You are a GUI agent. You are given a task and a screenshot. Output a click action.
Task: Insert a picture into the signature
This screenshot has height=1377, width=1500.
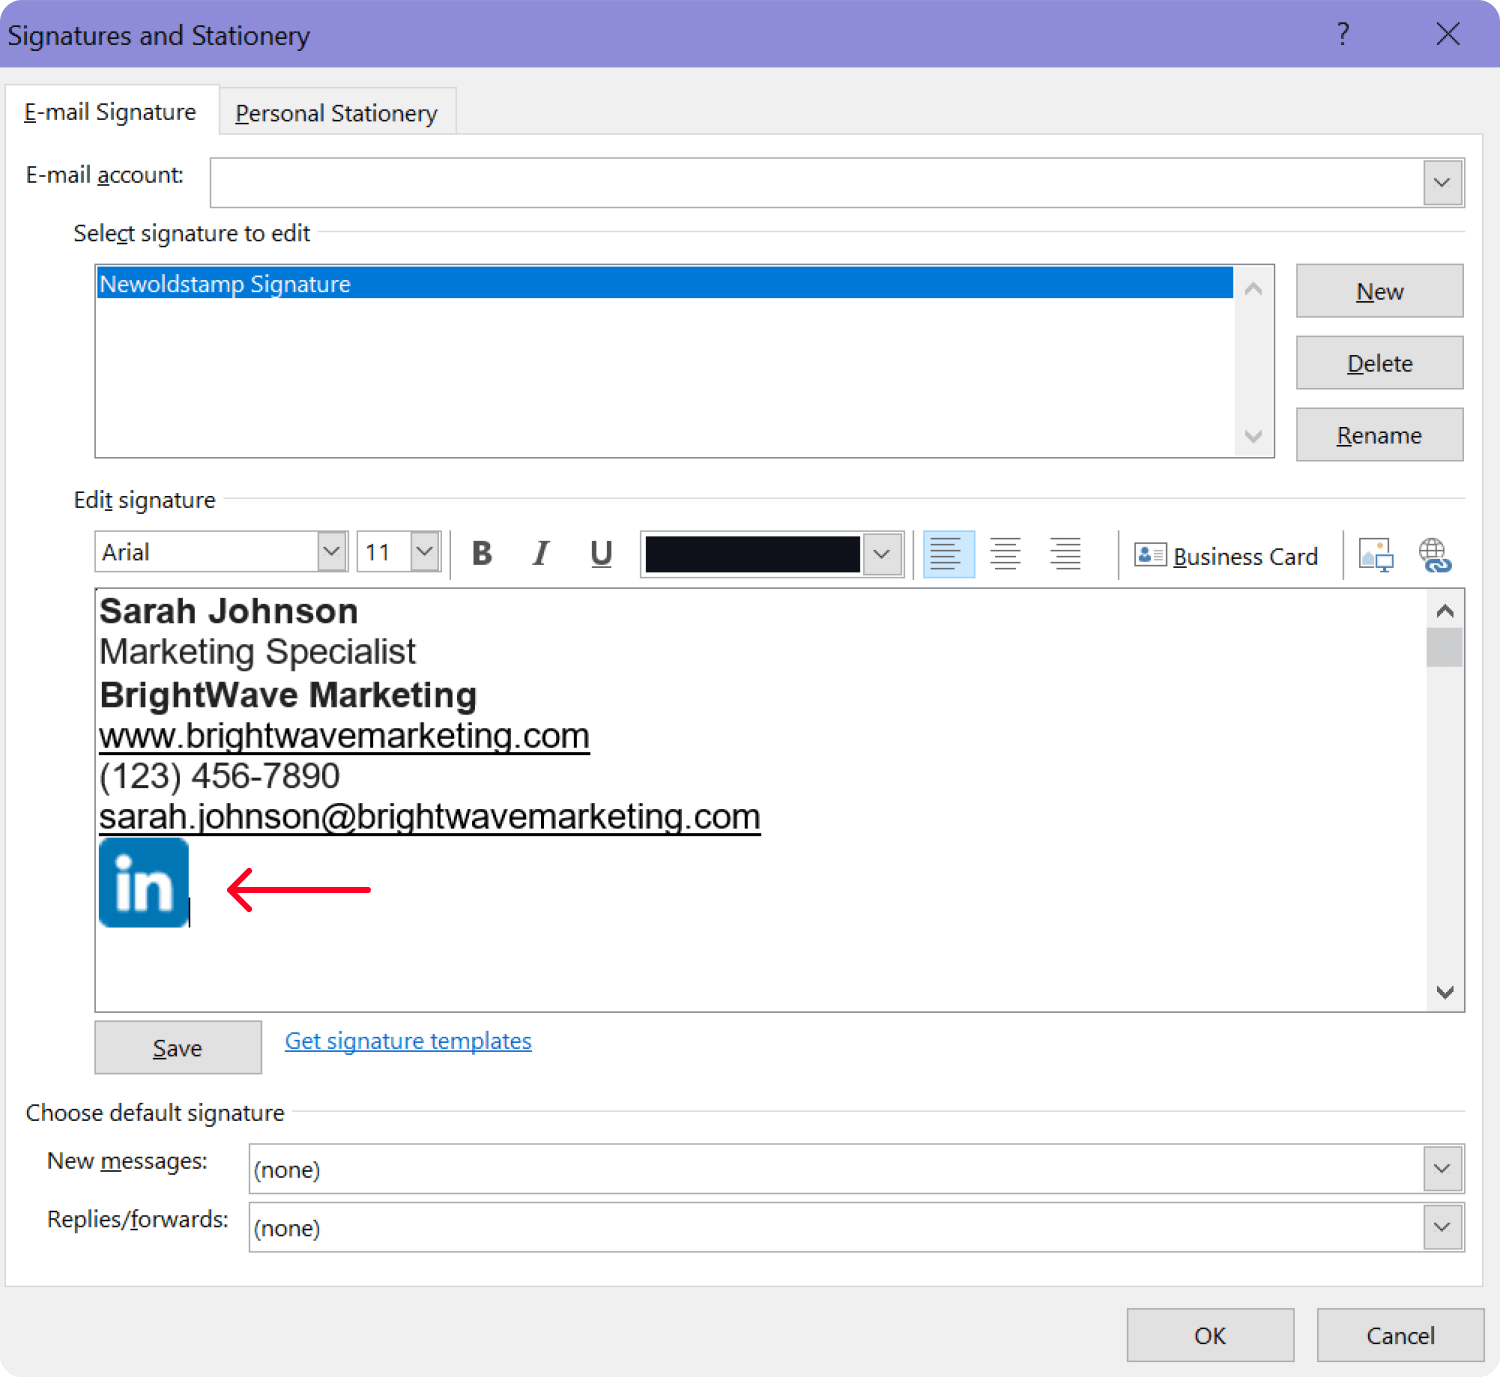tap(1376, 556)
